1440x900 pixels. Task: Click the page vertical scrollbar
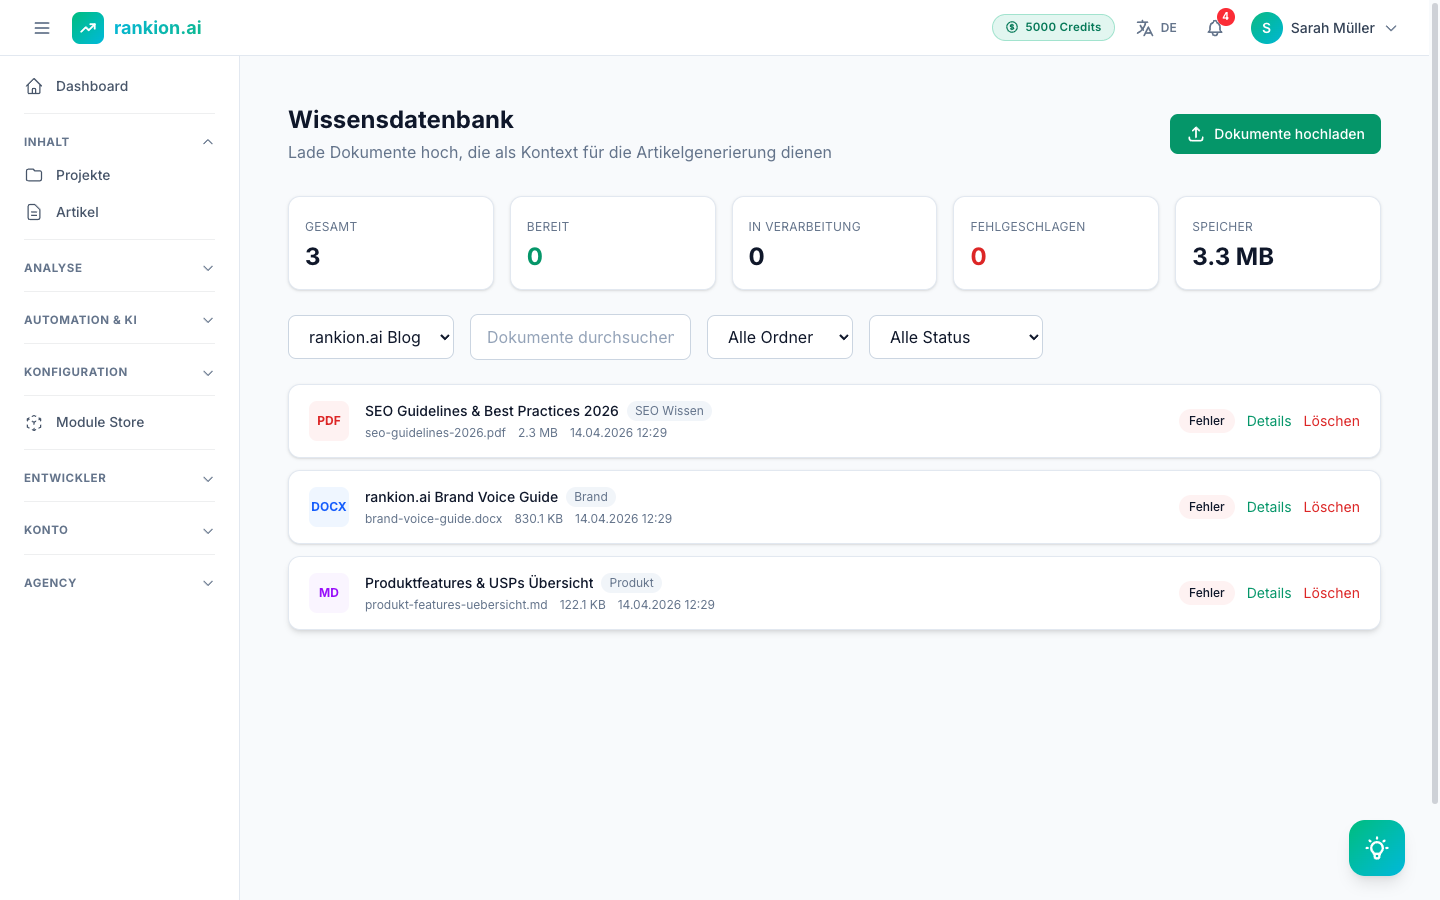(x=1435, y=402)
